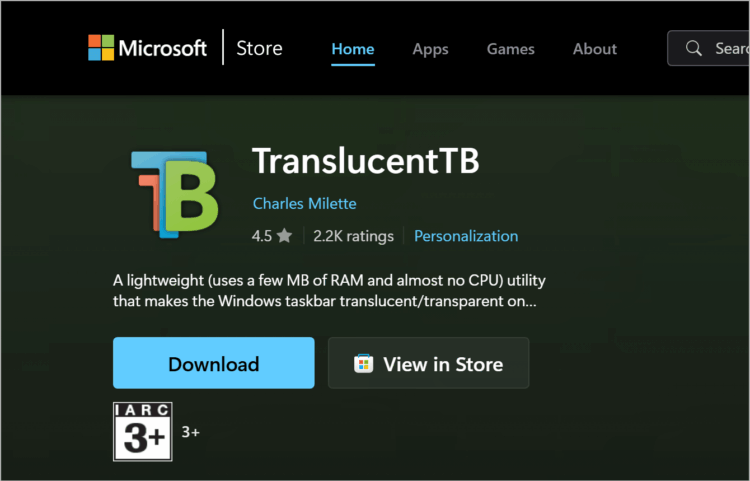This screenshot has height=481, width=750.
Task: Click the search magnifier icon
Action: (x=693, y=48)
